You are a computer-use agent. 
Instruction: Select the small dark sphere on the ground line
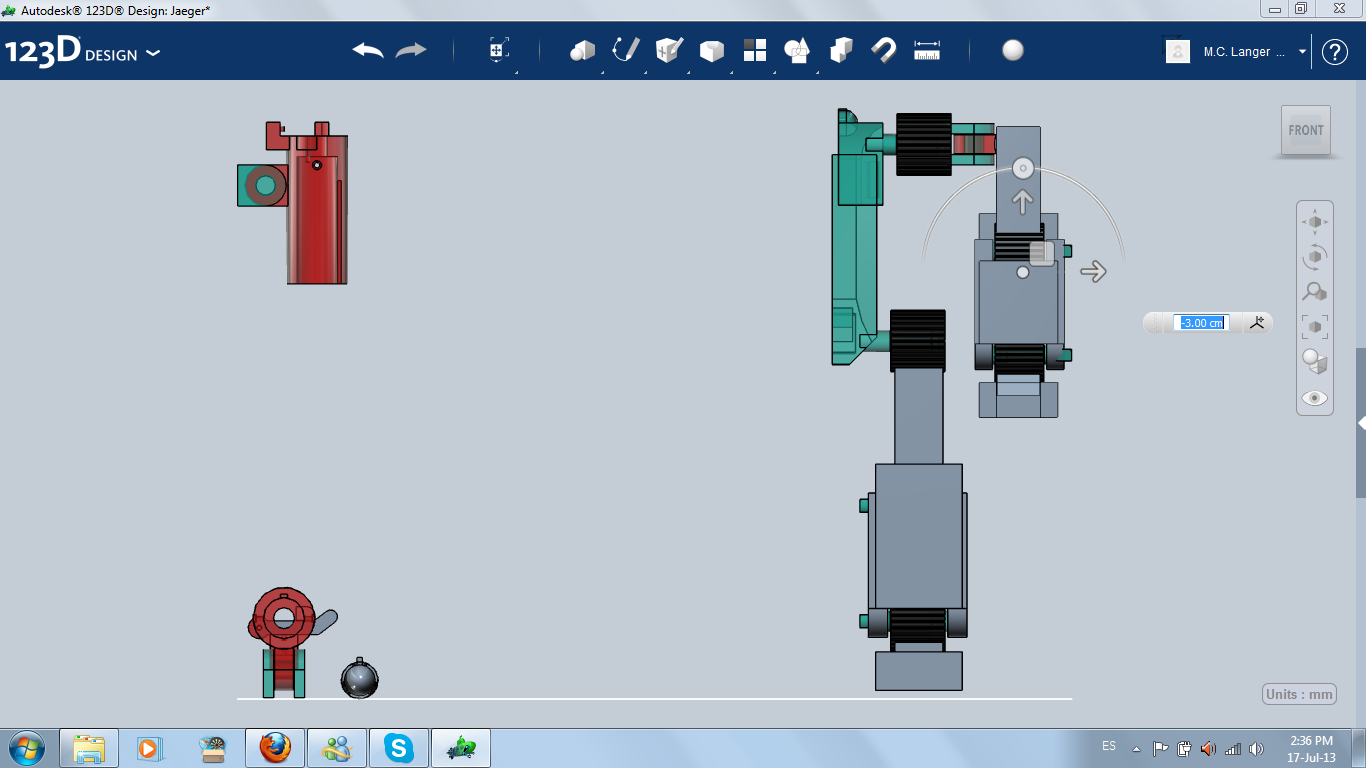click(359, 679)
